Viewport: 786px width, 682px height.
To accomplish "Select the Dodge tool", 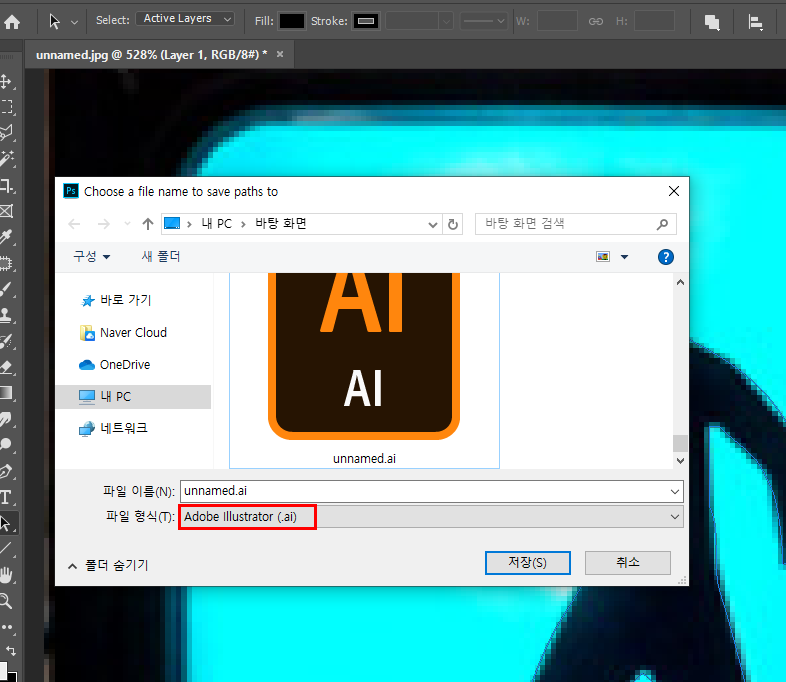I will (x=6, y=445).
